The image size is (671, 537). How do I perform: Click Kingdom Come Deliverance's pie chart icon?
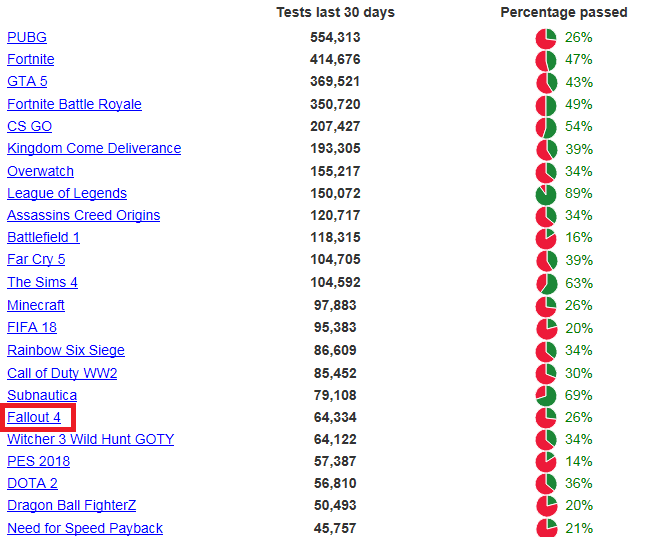click(546, 150)
